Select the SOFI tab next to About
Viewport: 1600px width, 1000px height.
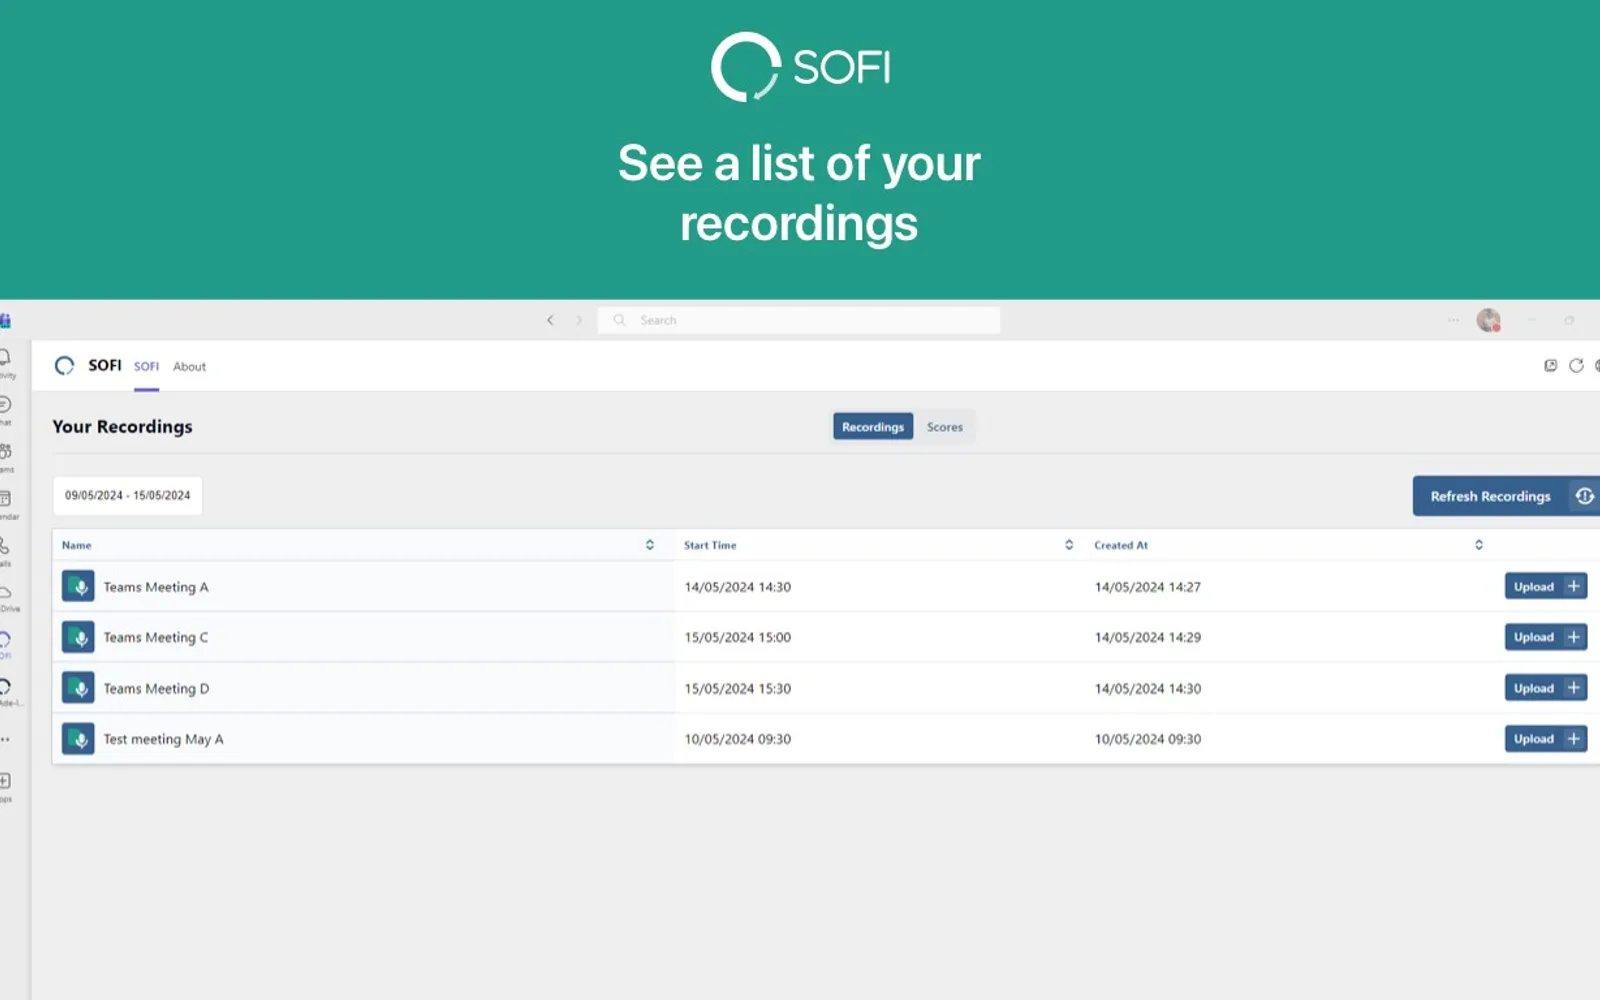pos(146,367)
